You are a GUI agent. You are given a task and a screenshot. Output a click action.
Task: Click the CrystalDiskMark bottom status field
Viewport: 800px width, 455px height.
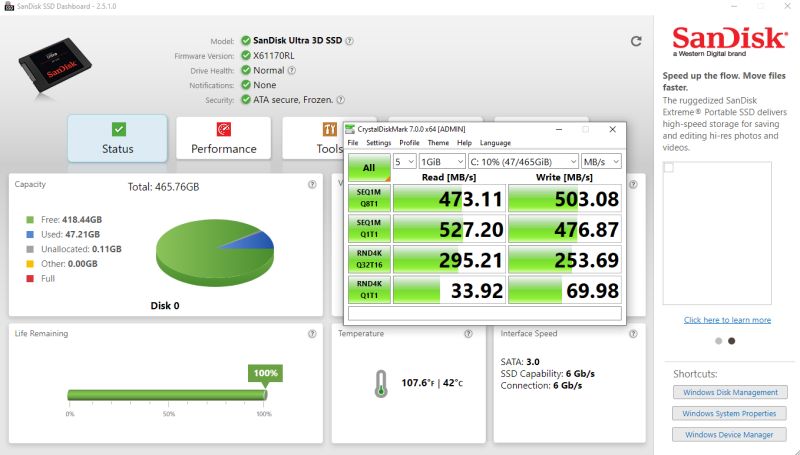click(485, 313)
